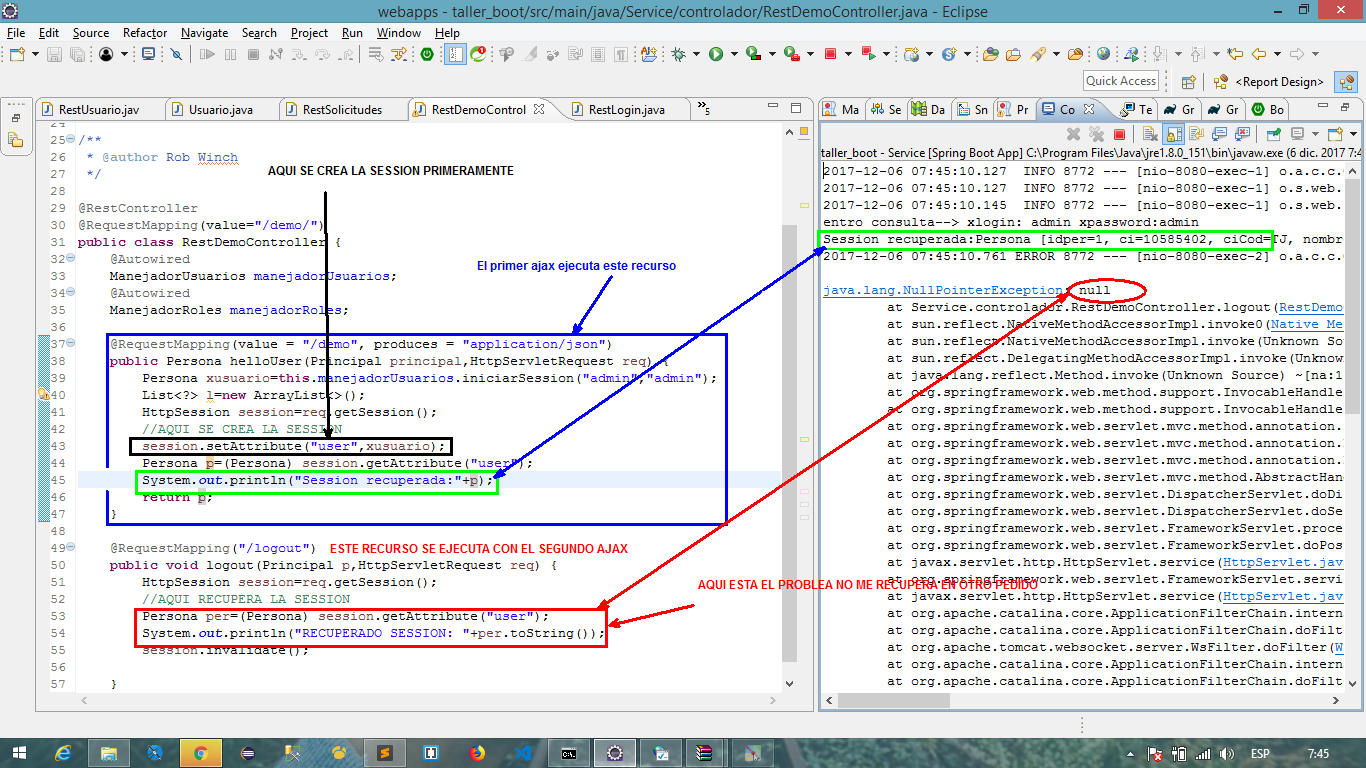Switch to Usuario.java editor tab

point(220,110)
